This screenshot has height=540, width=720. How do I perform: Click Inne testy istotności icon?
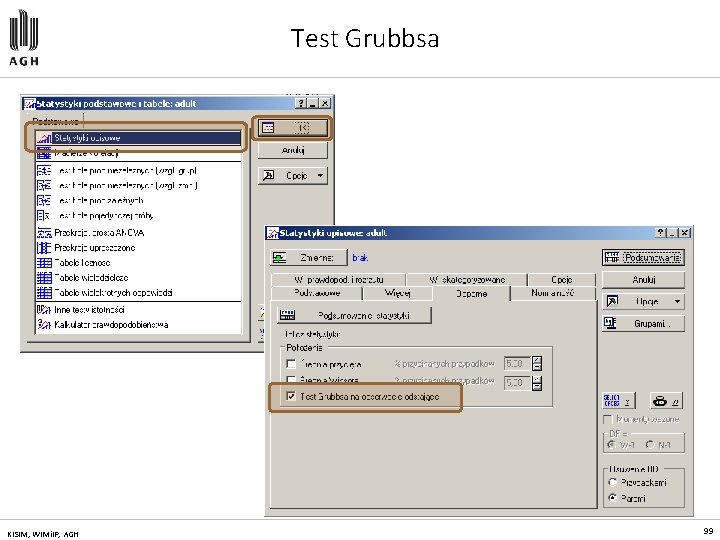coord(44,310)
